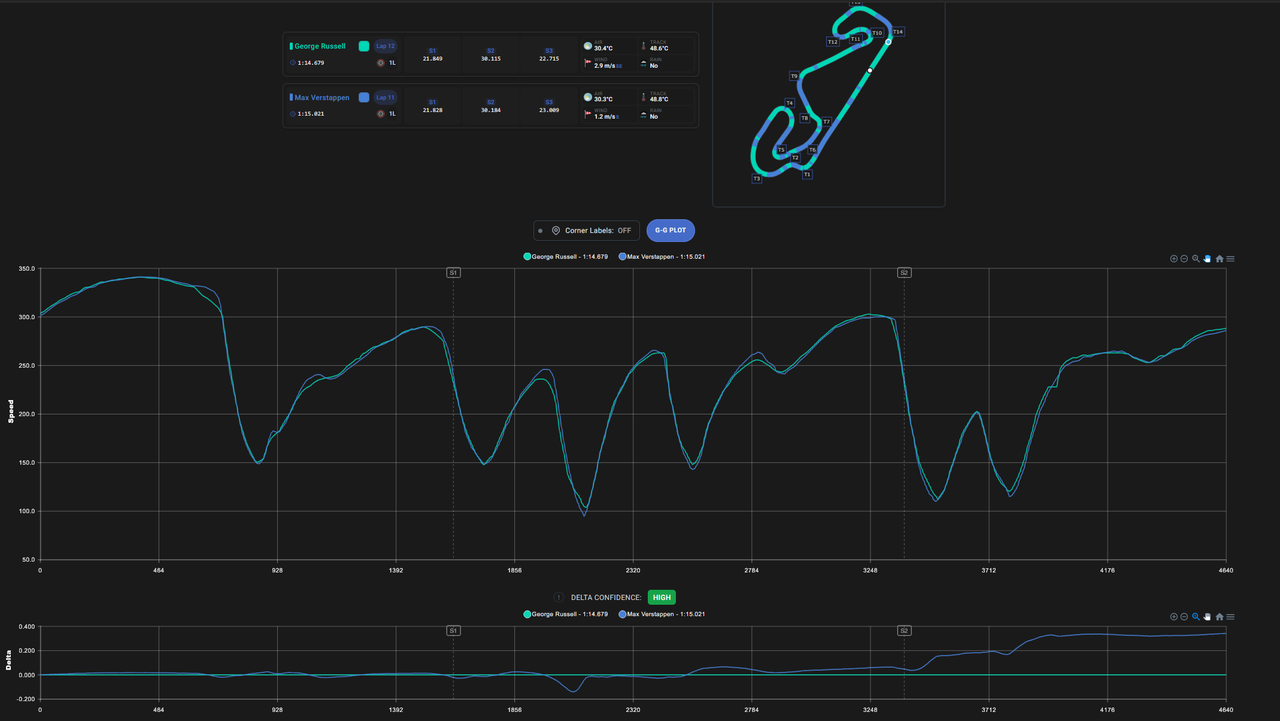Viewport: 1280px width, 721px height.
Task: Click zoom out icon on delta chart
Action: click(x=1184, y=617)
